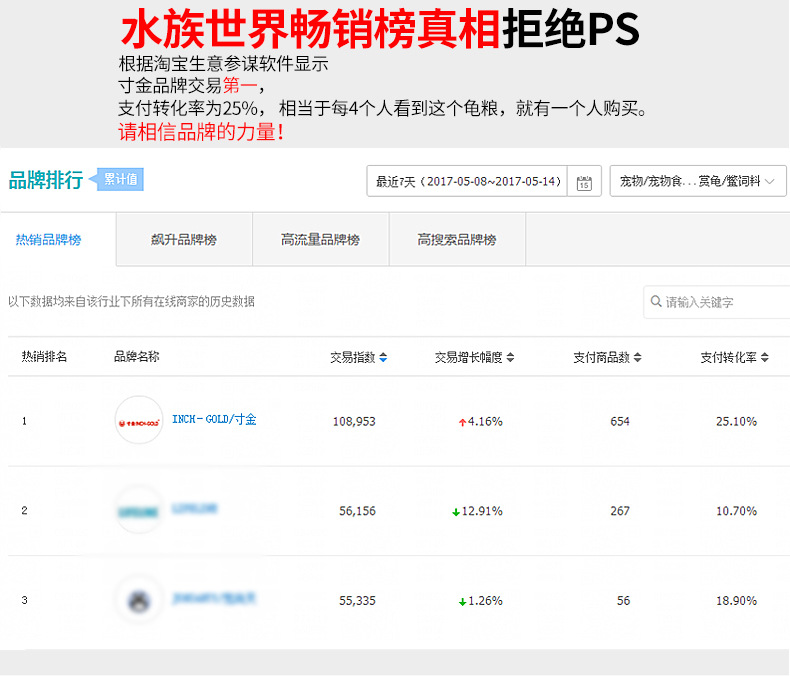Screen dimensions: 790x676
Task: Sort by 交易指数 column arrows
Action: [x=383, y=357]
